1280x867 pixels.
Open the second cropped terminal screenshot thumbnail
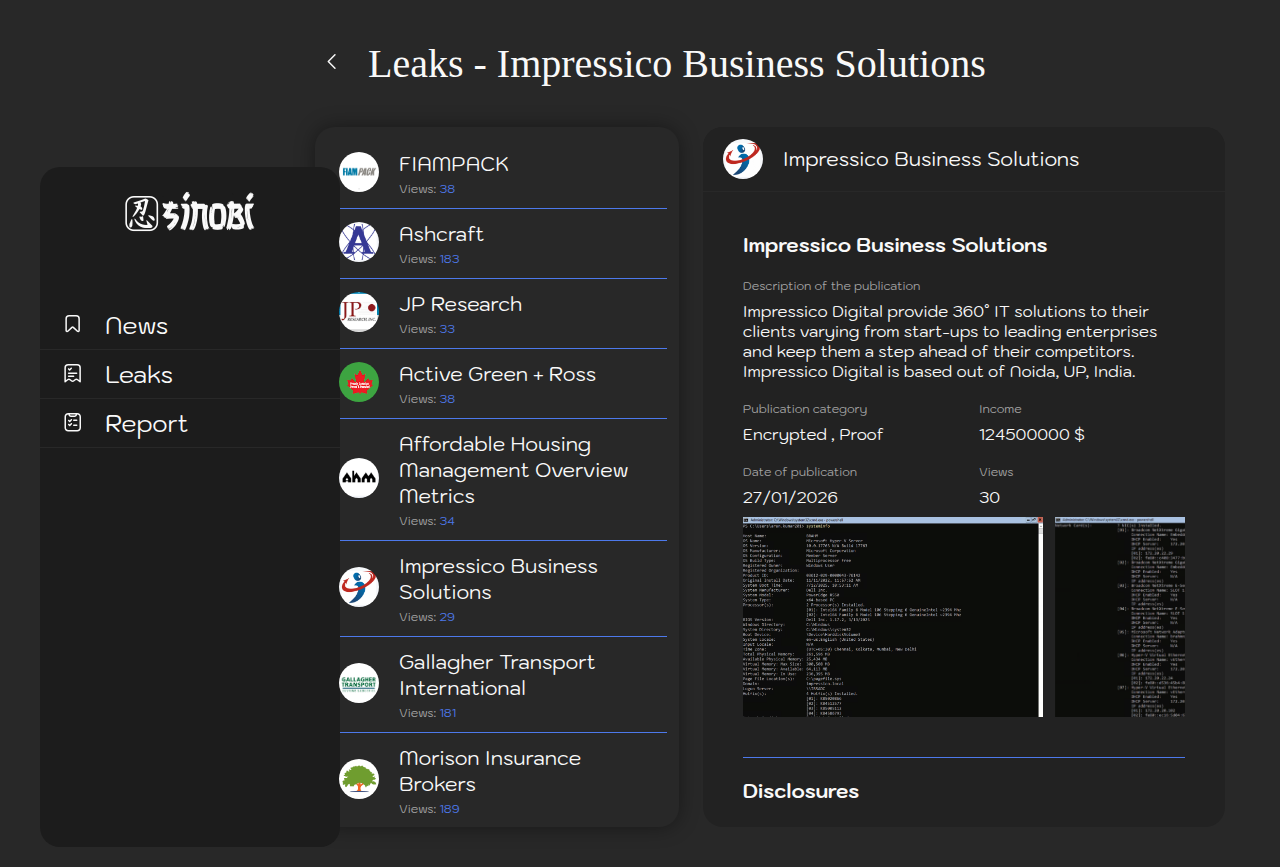[x=1120, y=616]
